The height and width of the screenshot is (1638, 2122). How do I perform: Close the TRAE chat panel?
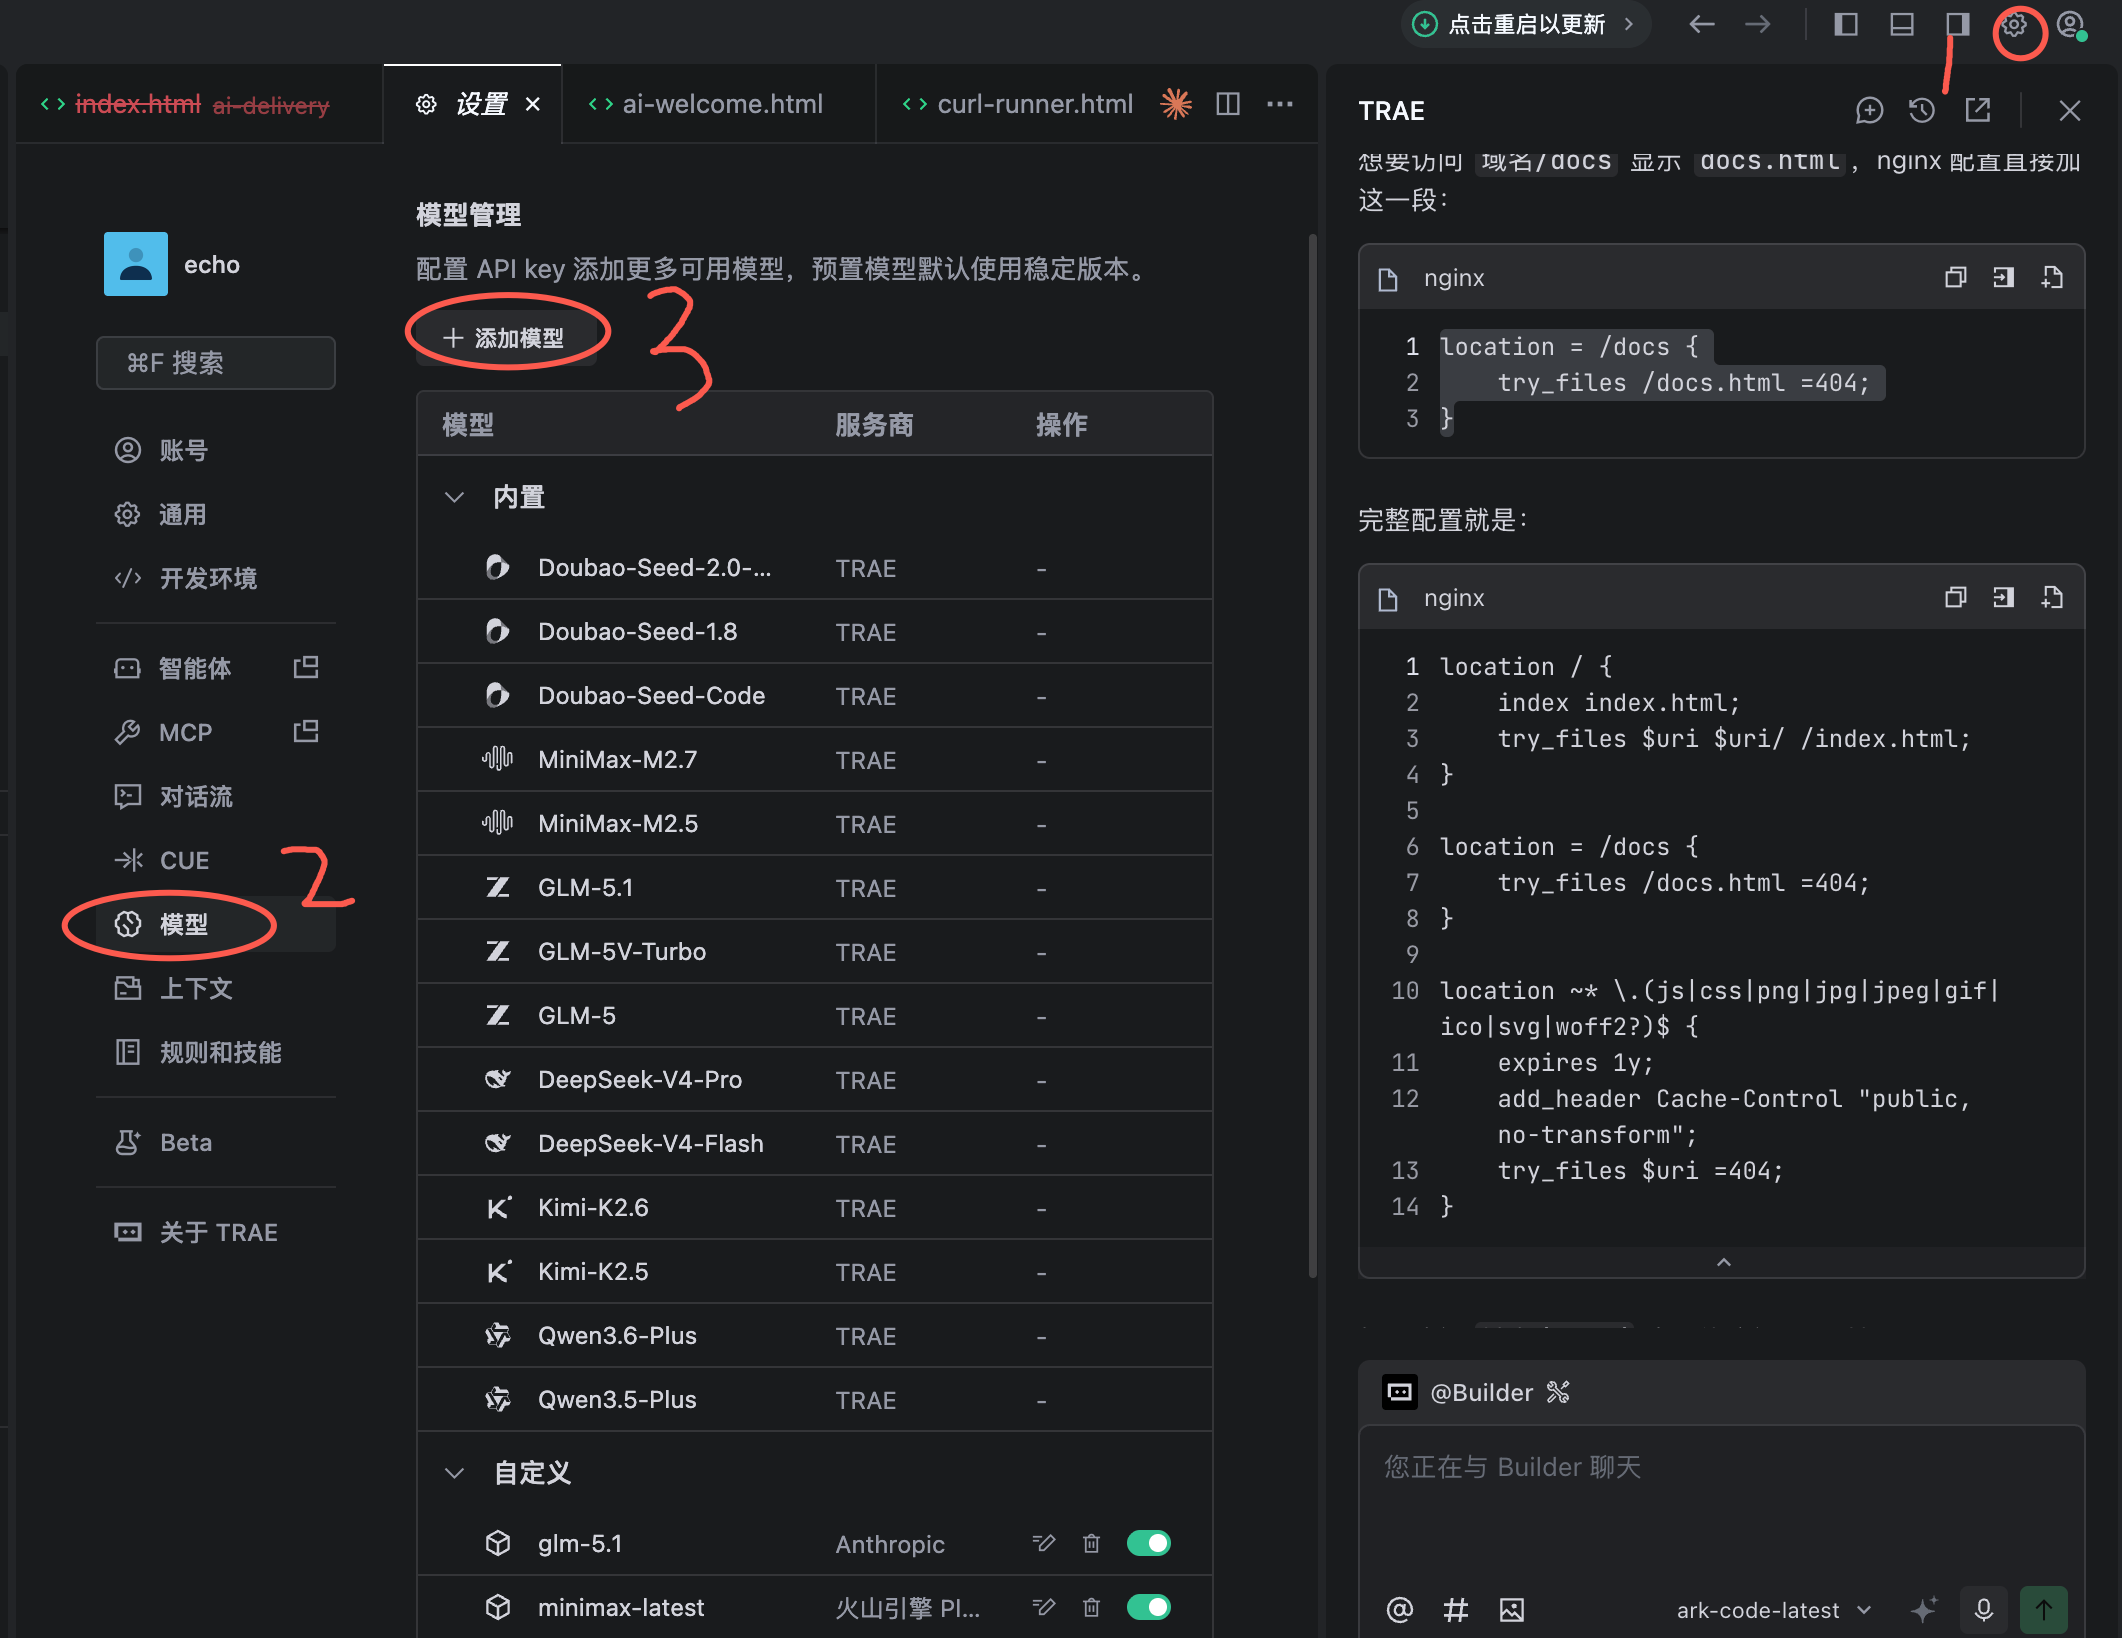click(2070, 110)
